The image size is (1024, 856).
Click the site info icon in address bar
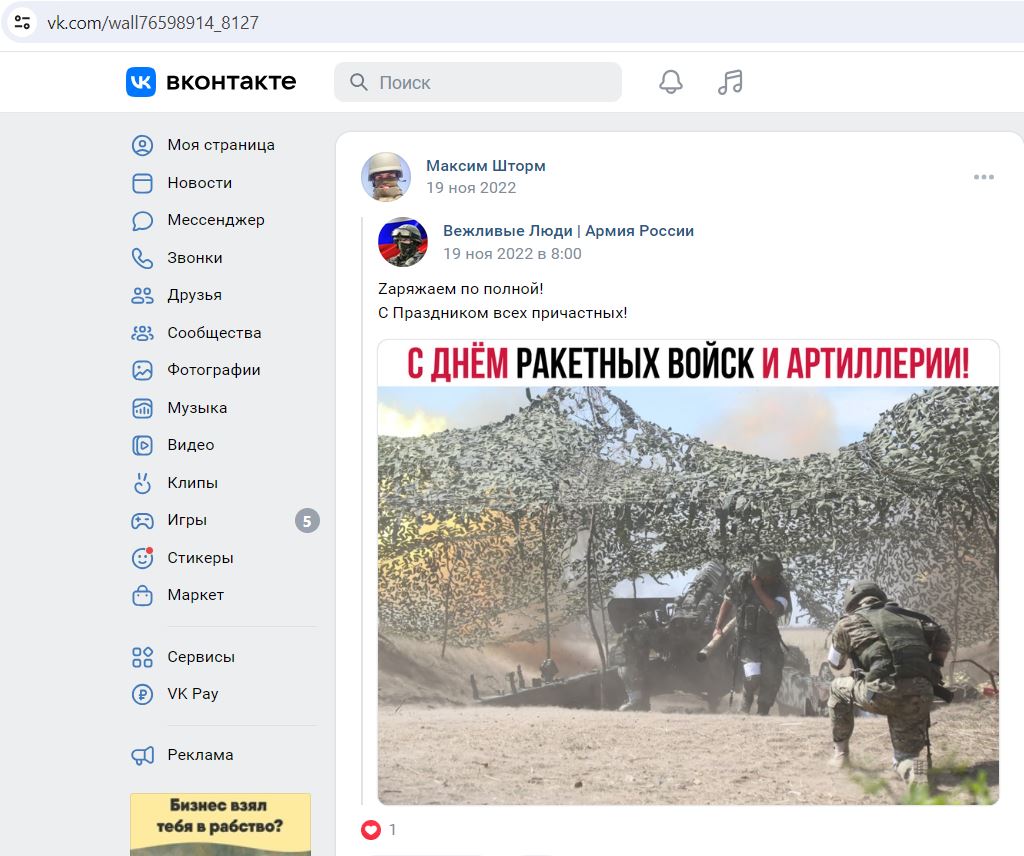(23, 22)
